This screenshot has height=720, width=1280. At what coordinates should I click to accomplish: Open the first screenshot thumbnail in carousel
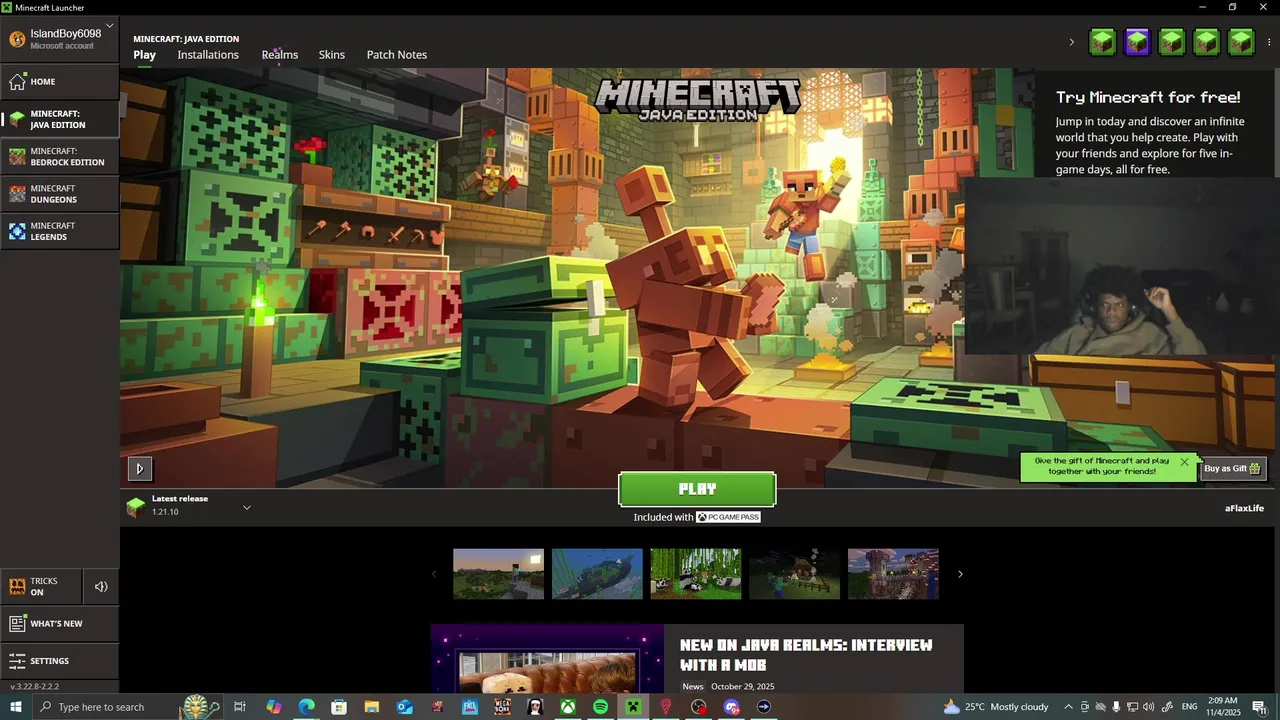(498, 574)
